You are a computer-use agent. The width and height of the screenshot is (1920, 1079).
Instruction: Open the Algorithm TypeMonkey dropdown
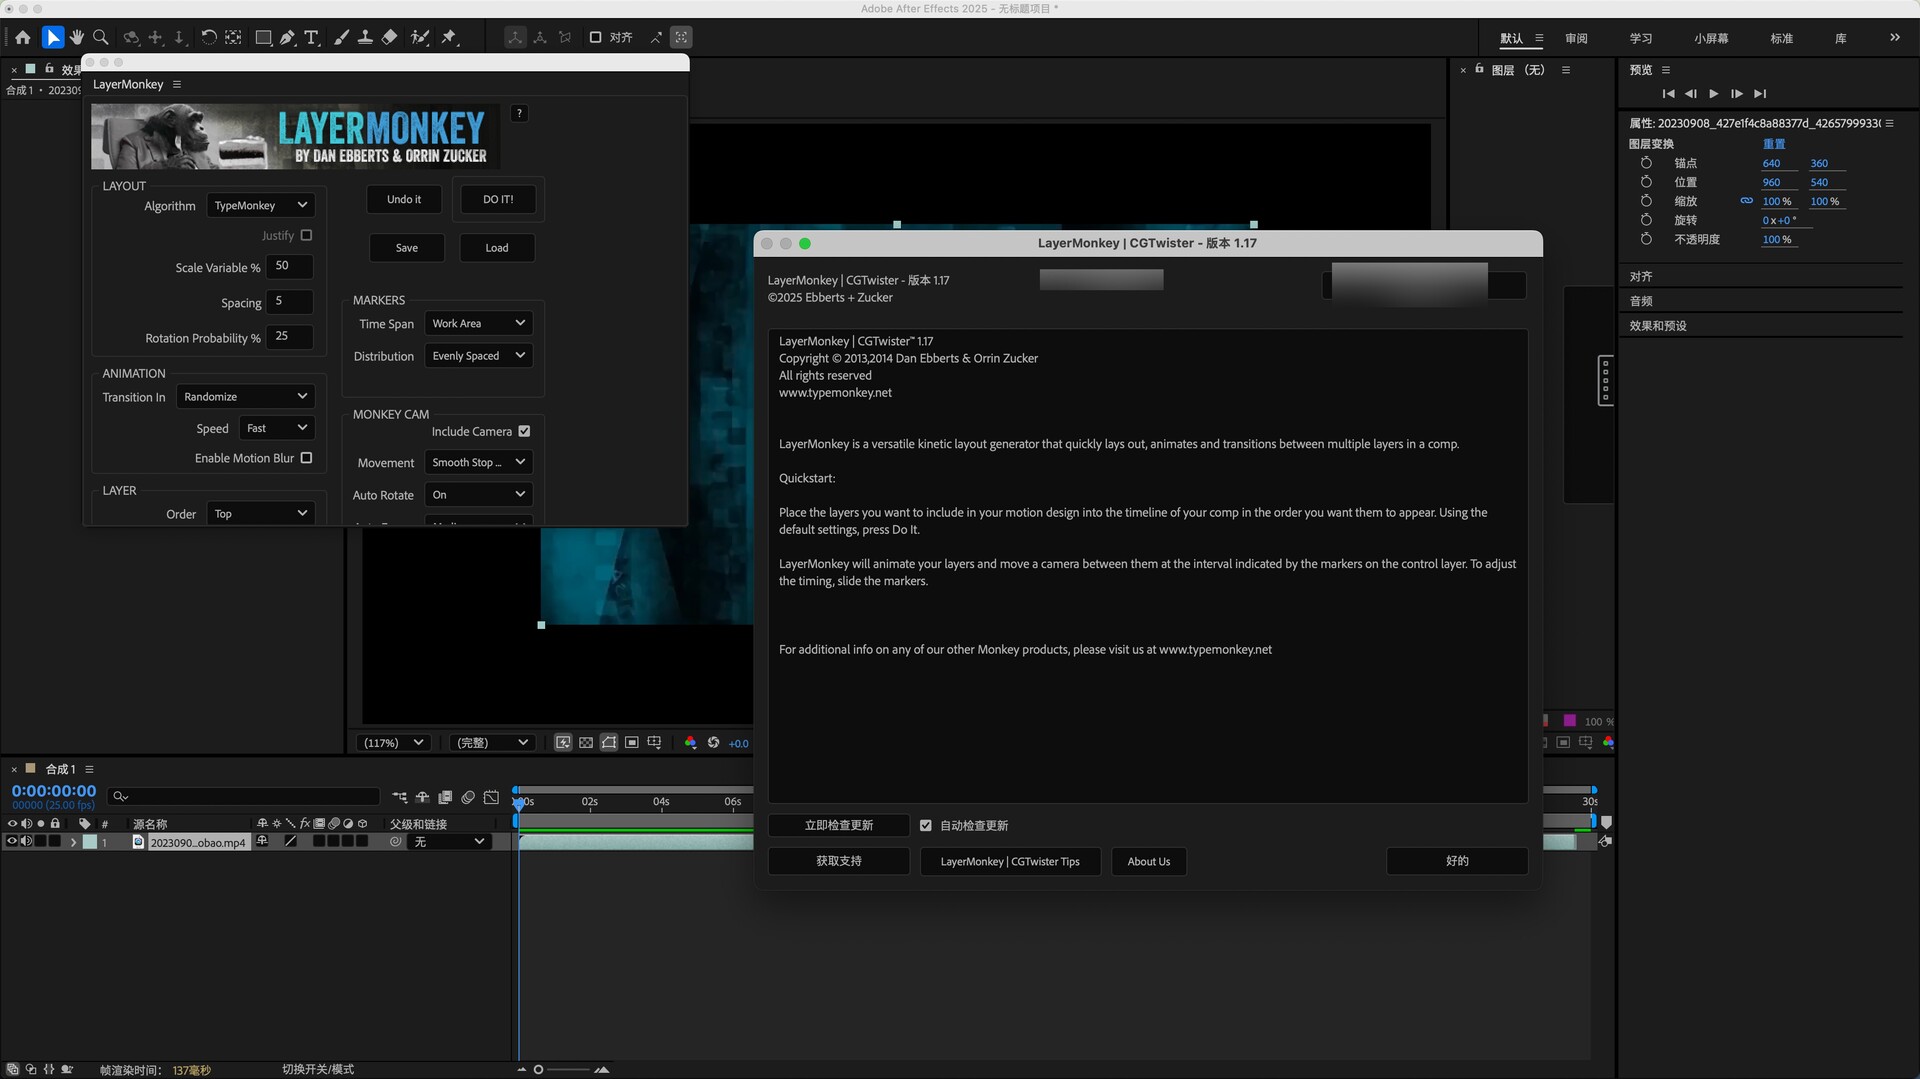260,205
